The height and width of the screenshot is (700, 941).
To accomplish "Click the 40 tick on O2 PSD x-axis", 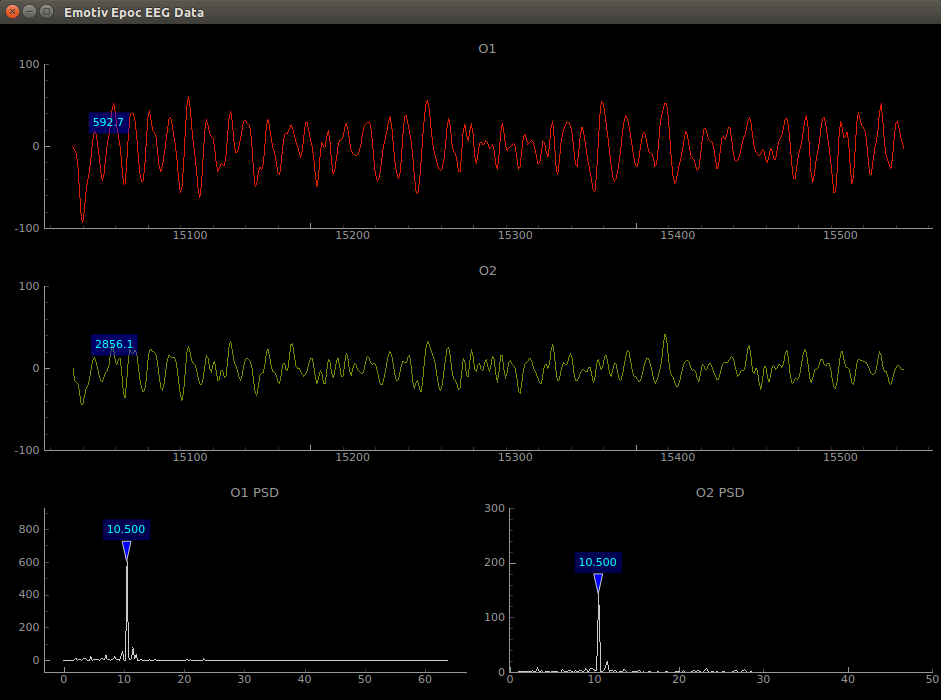I will (x=849, y=679).
